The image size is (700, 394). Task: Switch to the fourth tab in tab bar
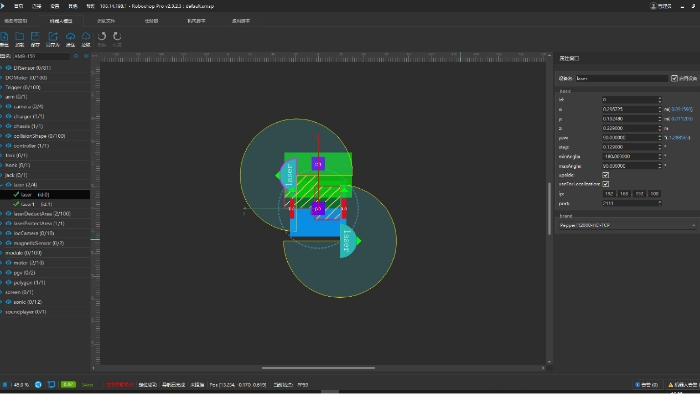[151, 21]
